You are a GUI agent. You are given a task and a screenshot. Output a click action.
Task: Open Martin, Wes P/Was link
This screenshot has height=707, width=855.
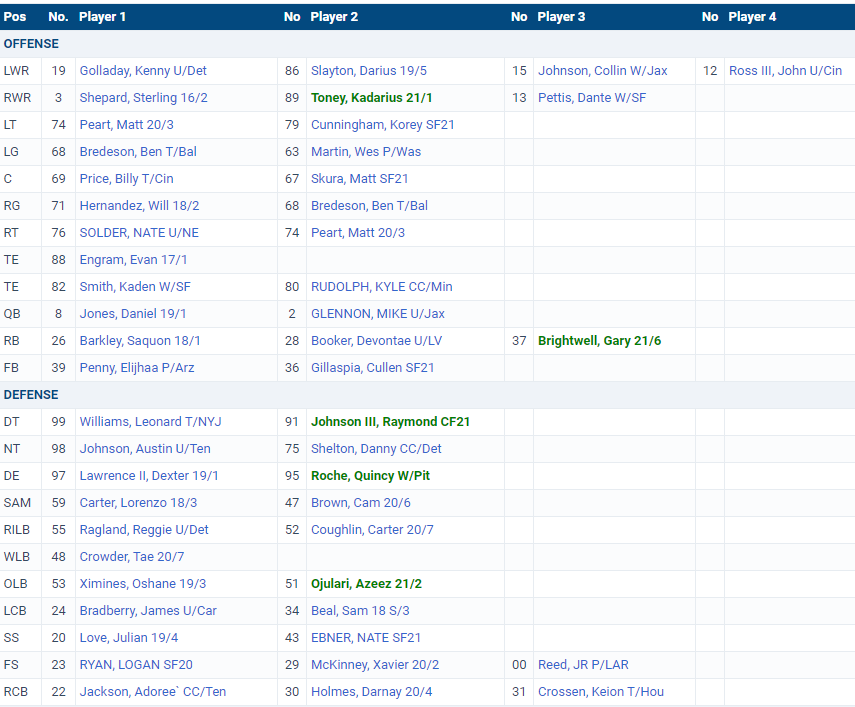click(366, 152)
